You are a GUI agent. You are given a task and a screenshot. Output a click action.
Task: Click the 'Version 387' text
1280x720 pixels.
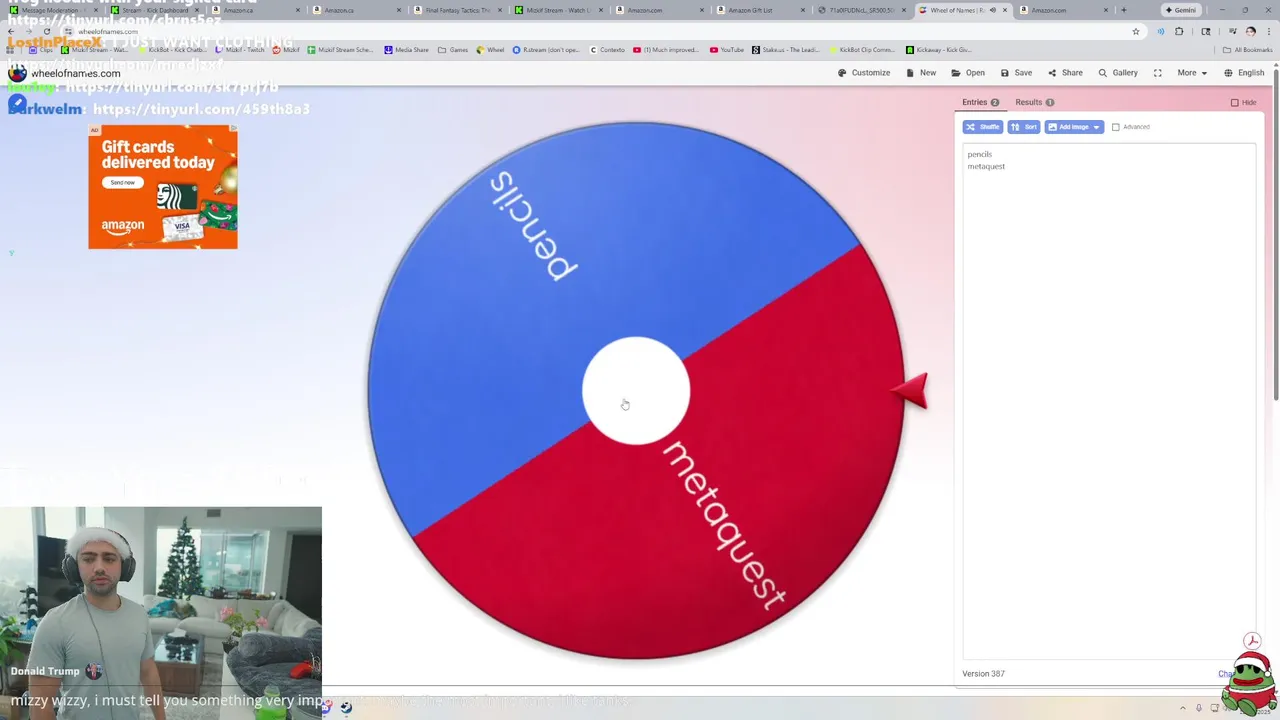coord(983,674)
